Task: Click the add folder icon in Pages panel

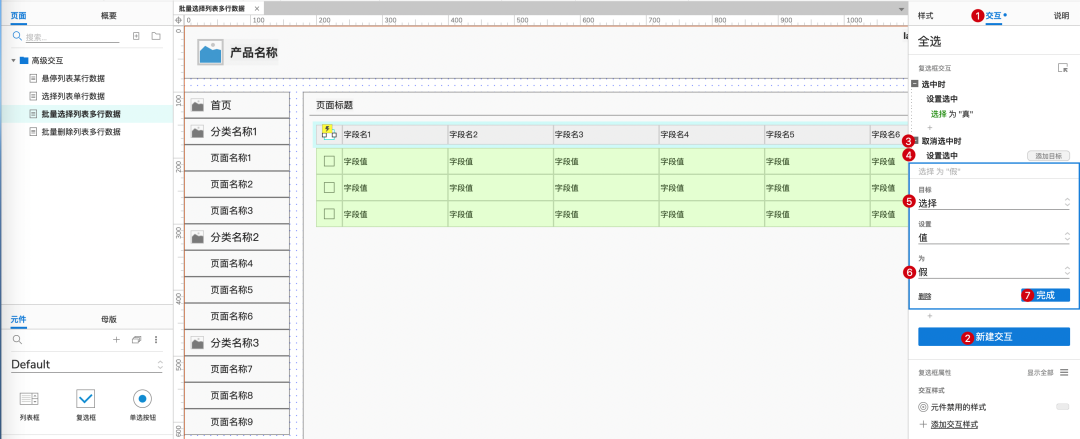Action: (156, 36)
